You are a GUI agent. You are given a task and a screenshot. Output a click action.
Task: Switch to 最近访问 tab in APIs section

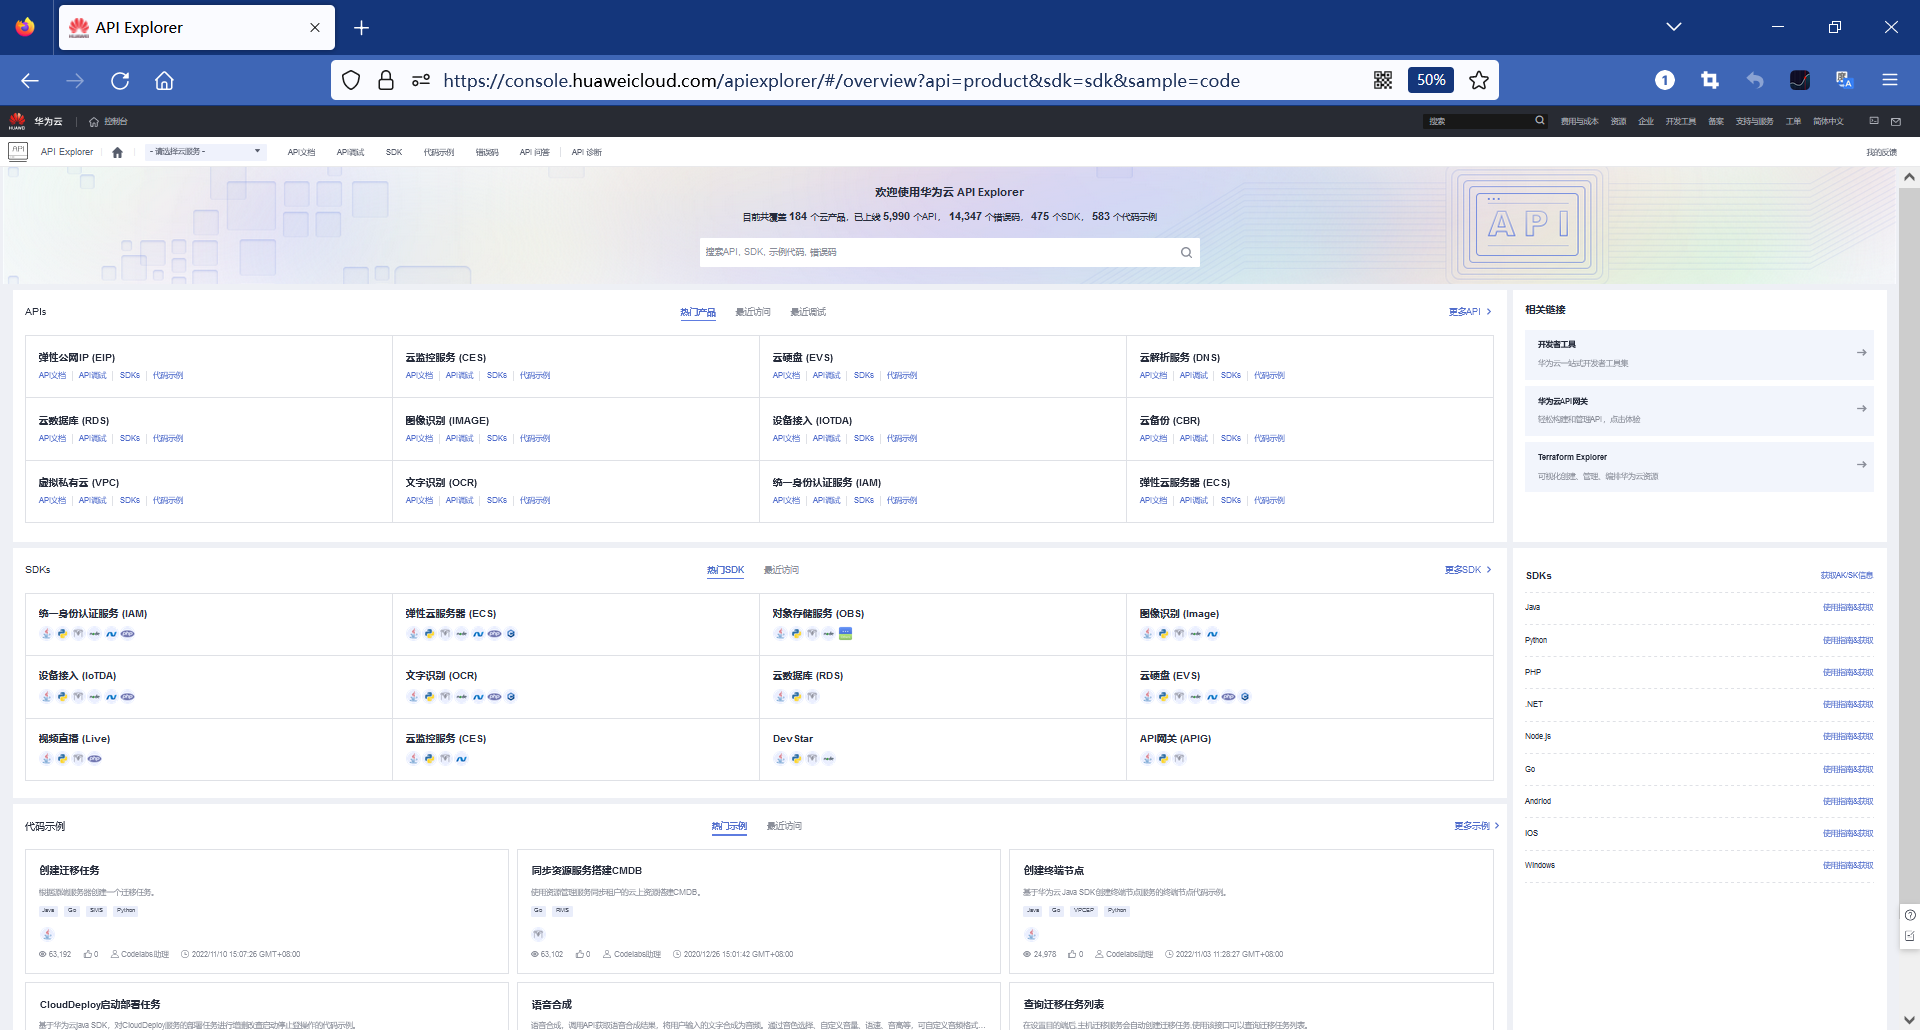point(753,312)
